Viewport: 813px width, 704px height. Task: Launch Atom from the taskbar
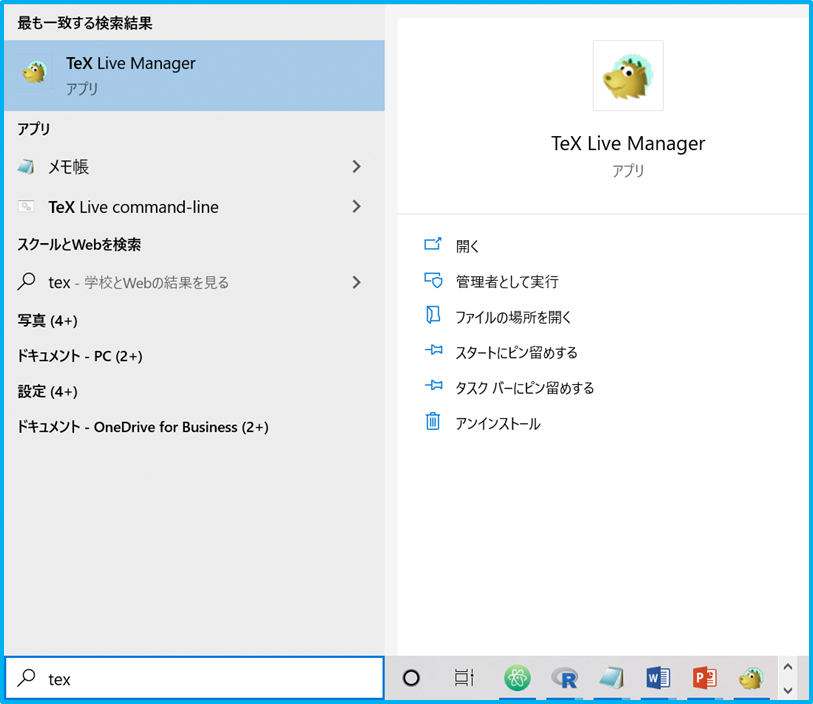point(517,677)
